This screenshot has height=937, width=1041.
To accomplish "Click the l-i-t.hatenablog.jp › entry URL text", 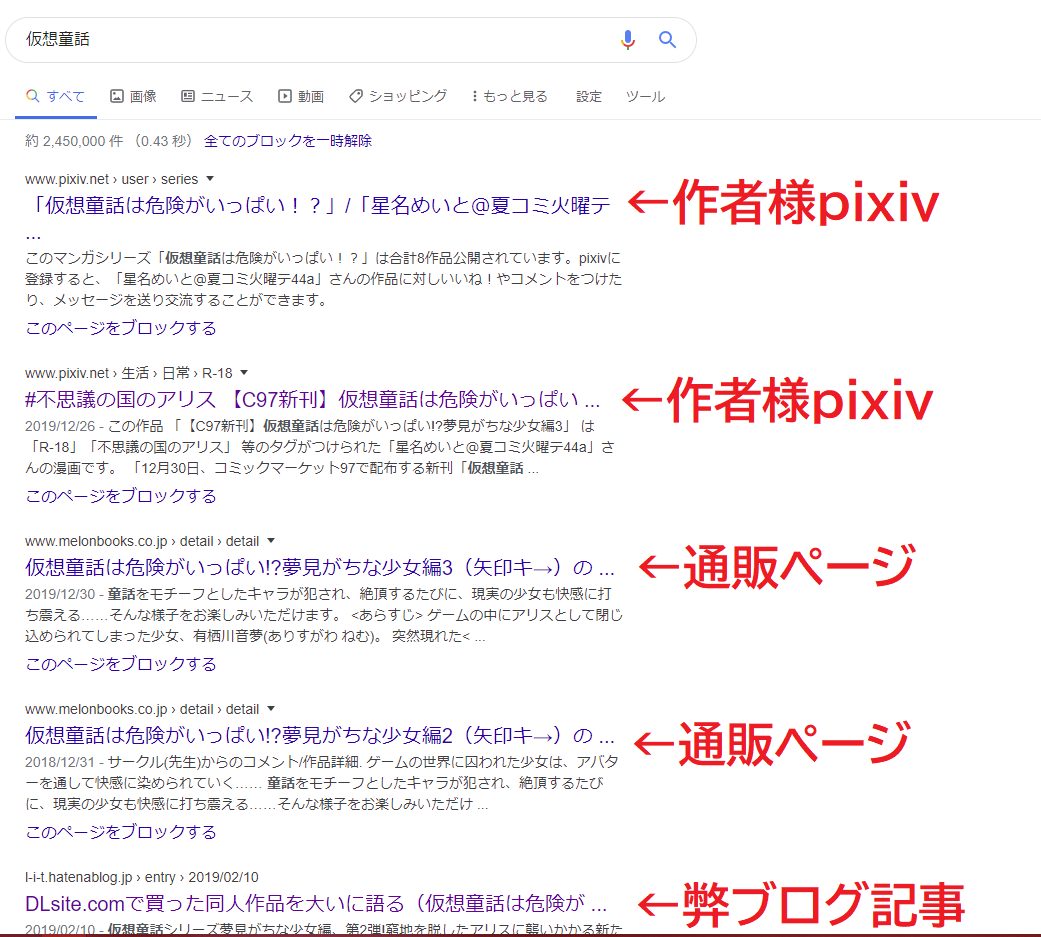I will (142, 877).
